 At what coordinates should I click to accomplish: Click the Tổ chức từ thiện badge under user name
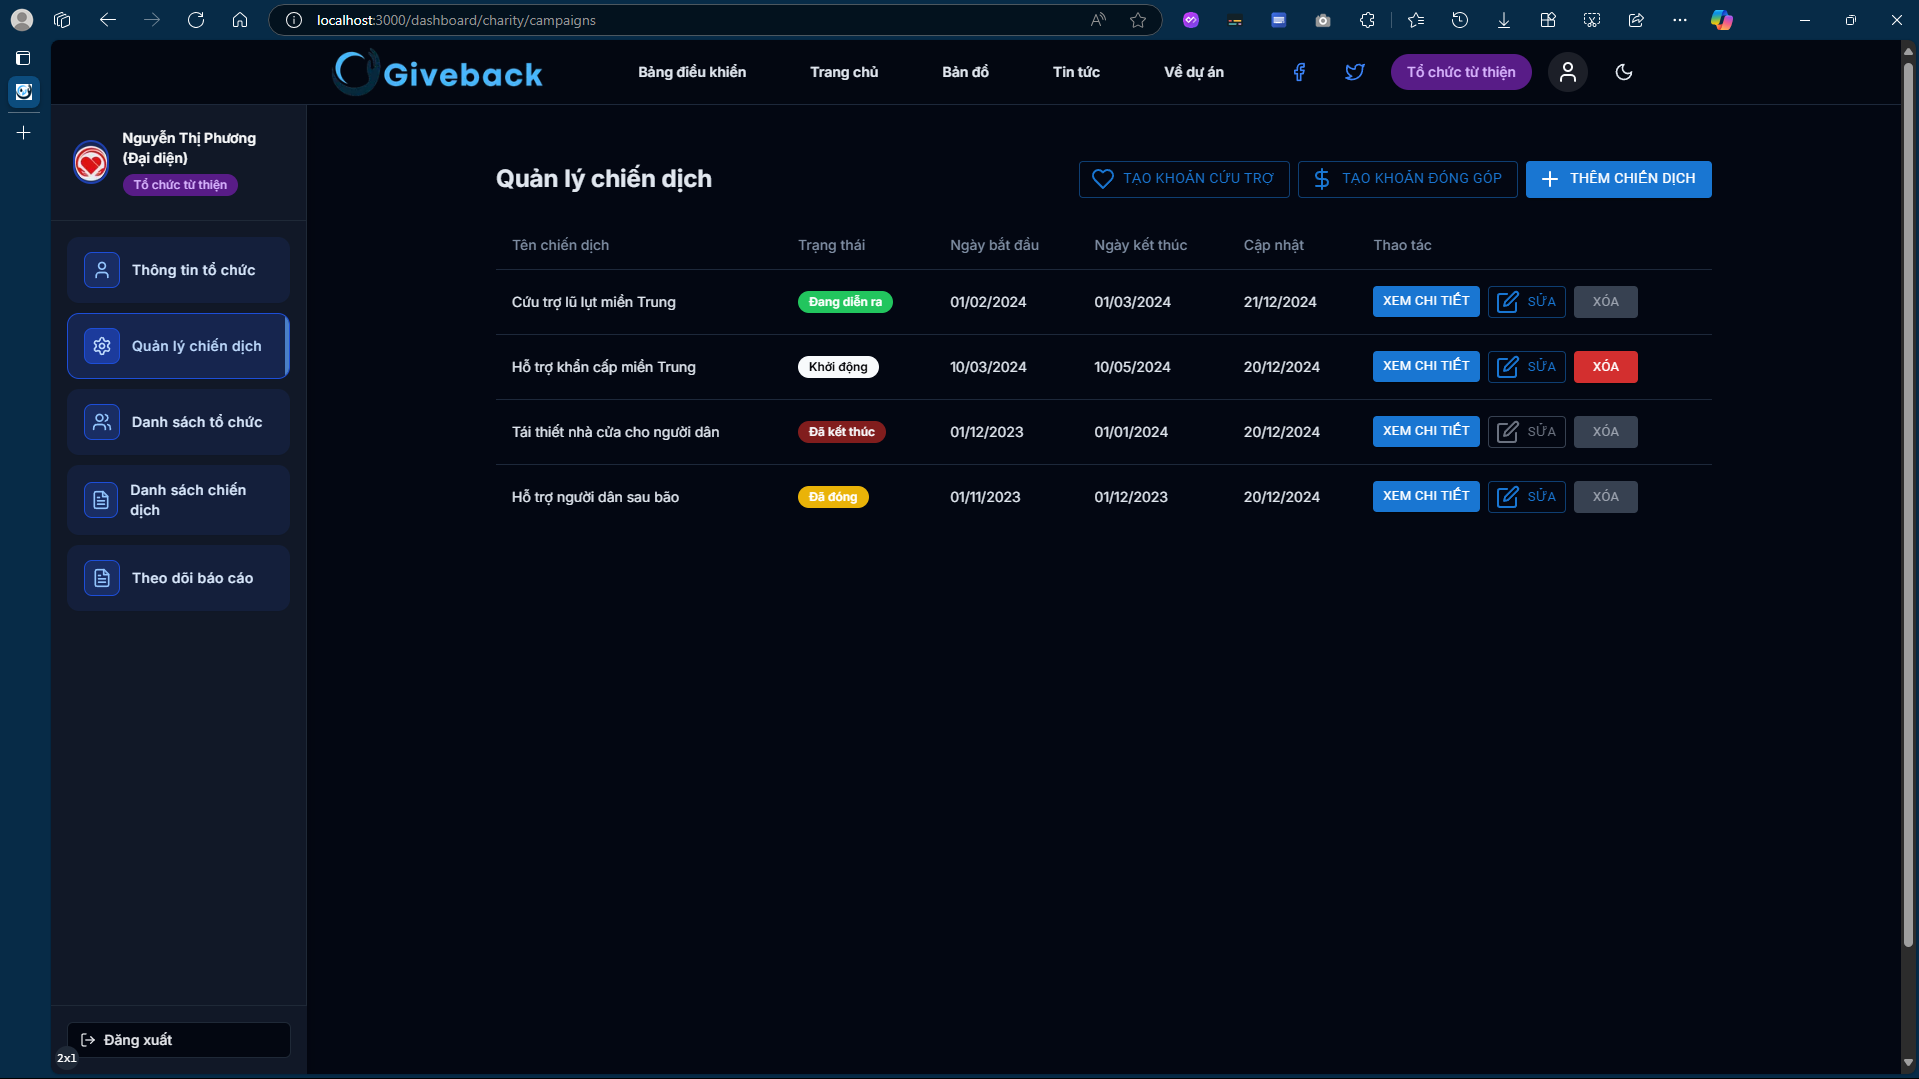[180, 185]
